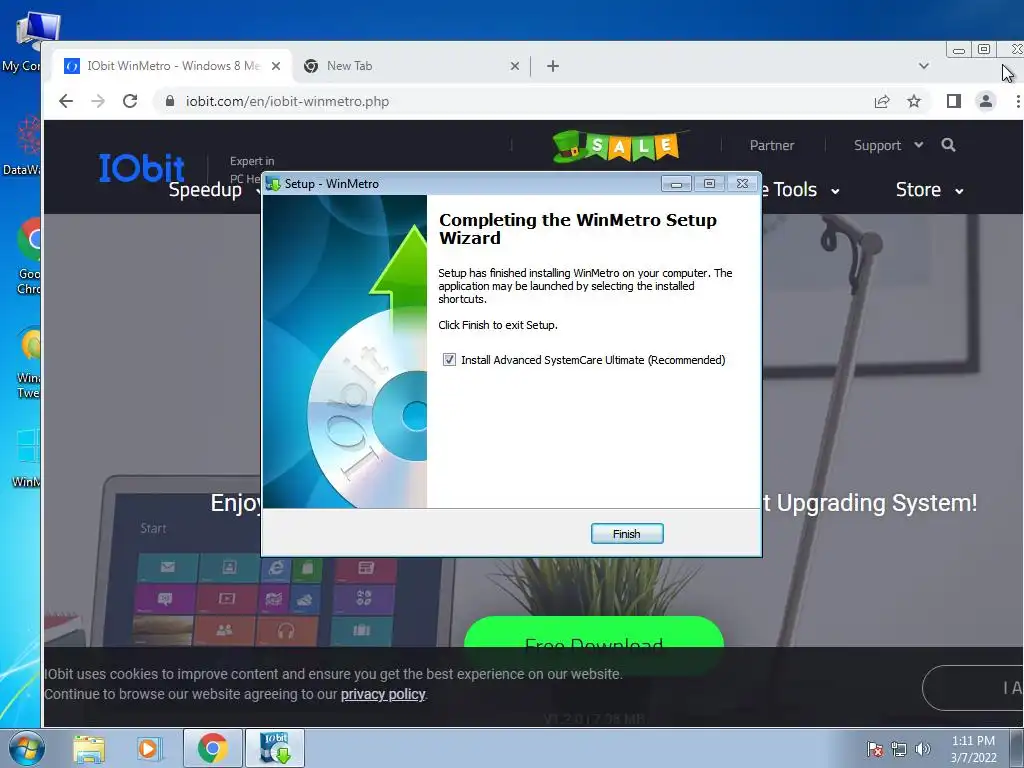
Task: Select the DataWa desktop icon
Action: (x=23, y=145)
